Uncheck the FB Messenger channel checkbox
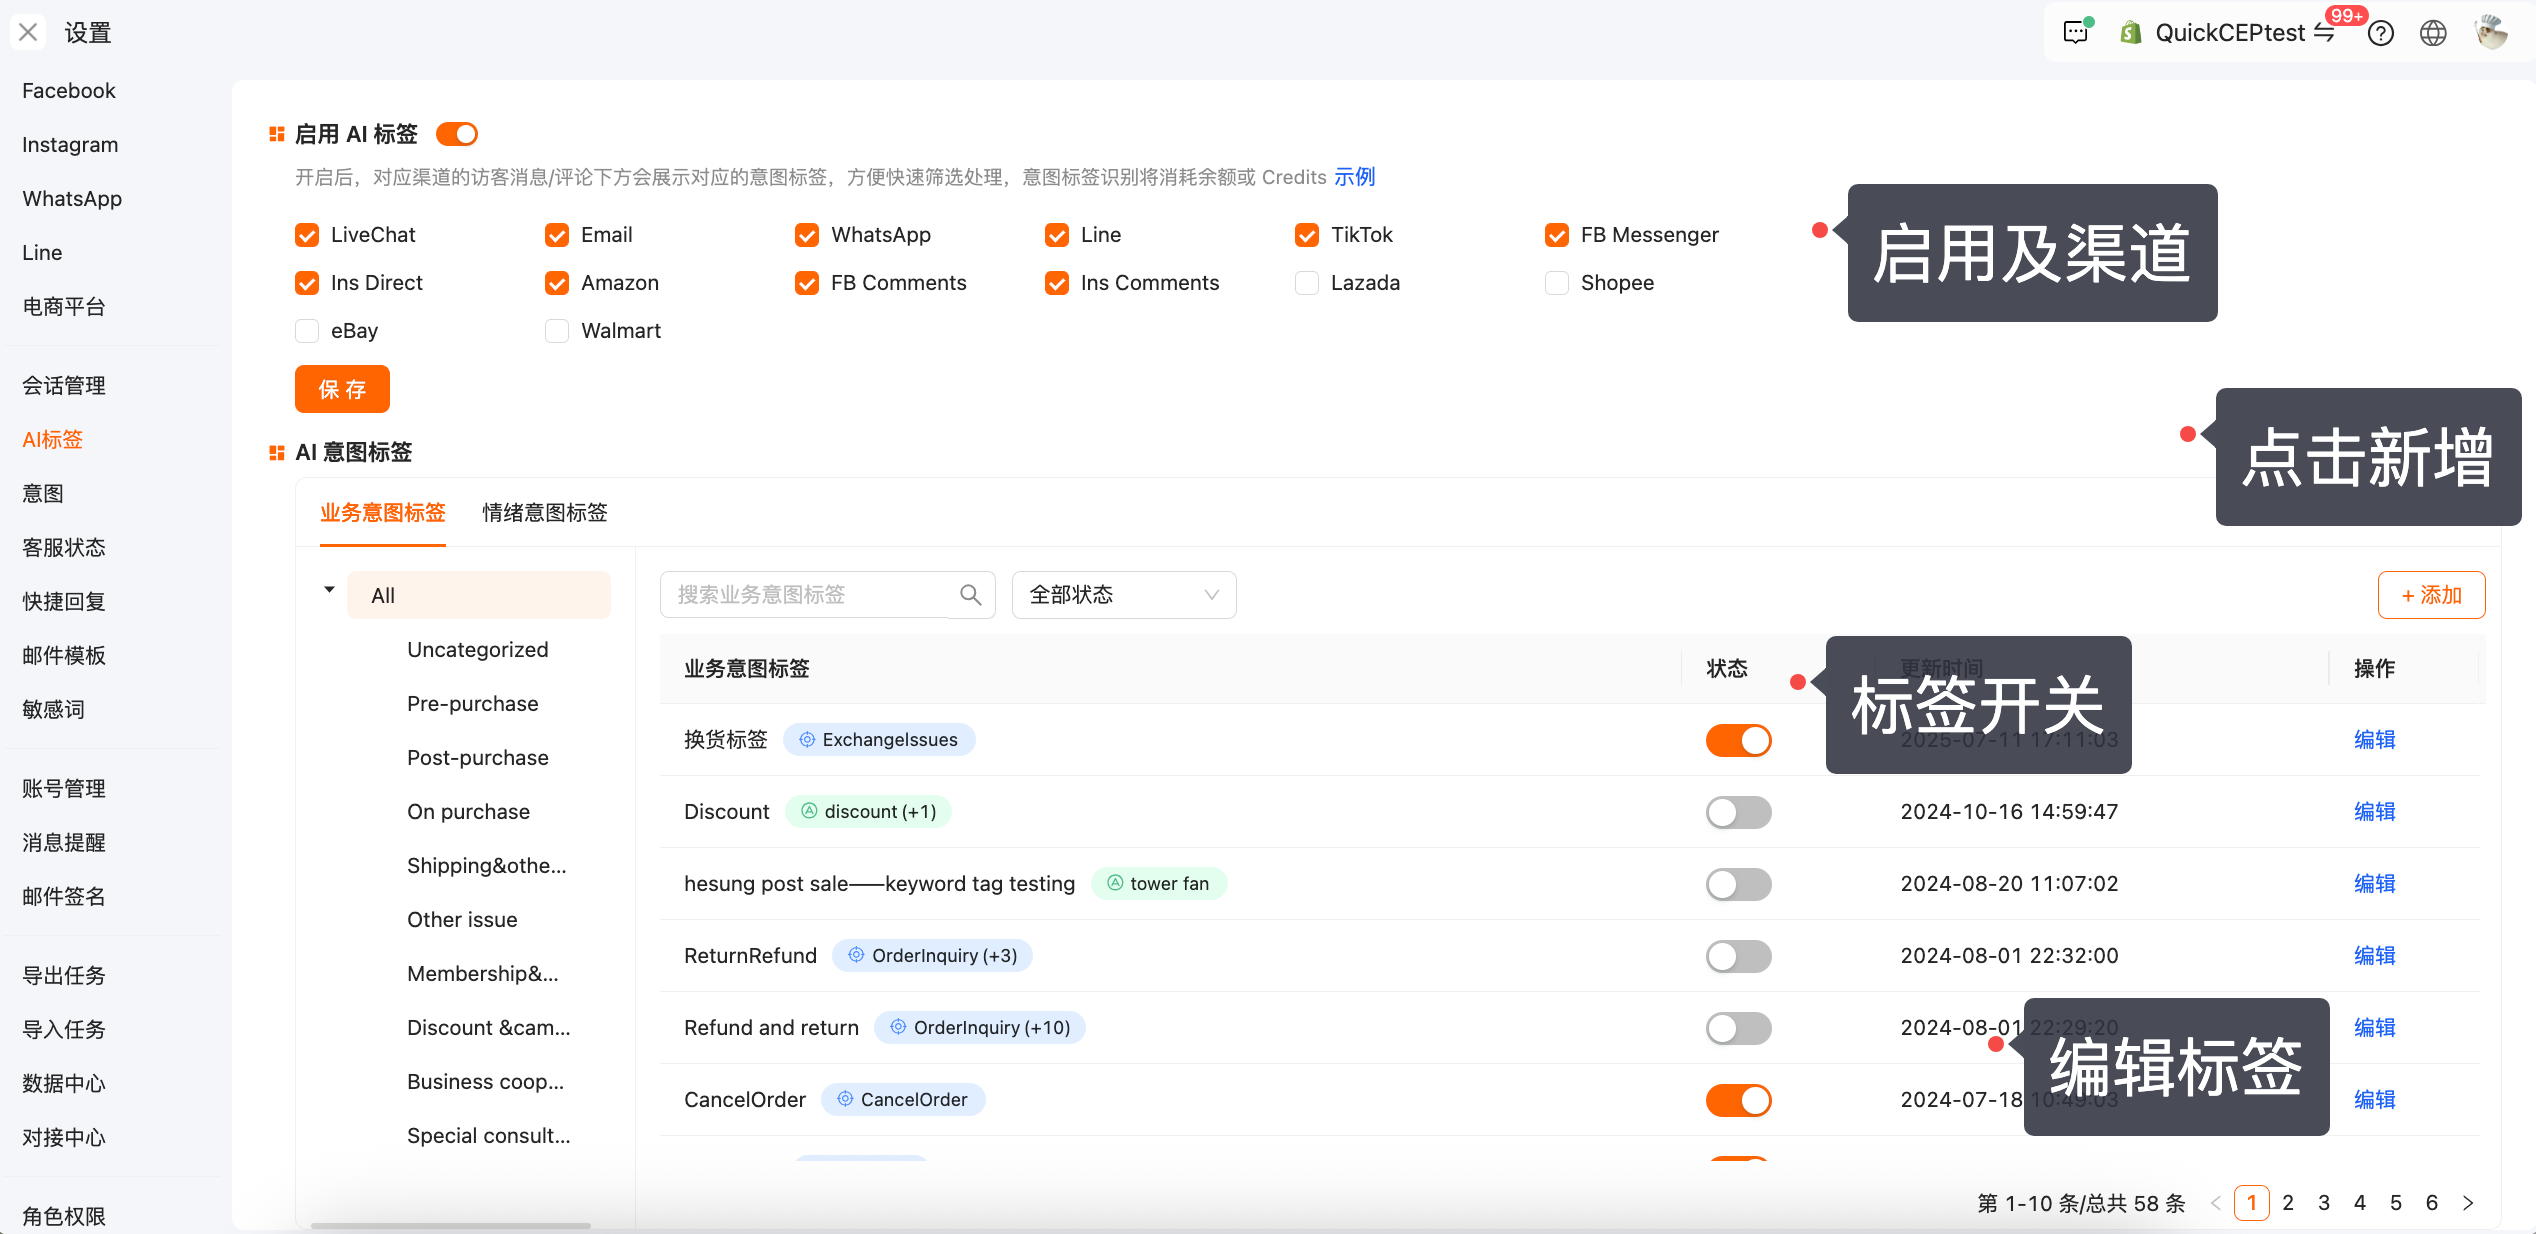 click(x=1557, y=235)
